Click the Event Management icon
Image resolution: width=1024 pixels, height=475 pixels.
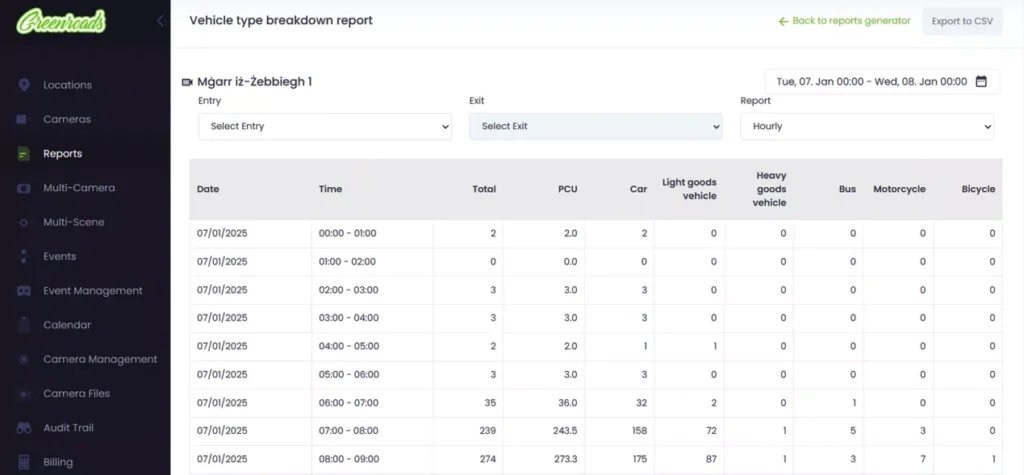point(23,291)
